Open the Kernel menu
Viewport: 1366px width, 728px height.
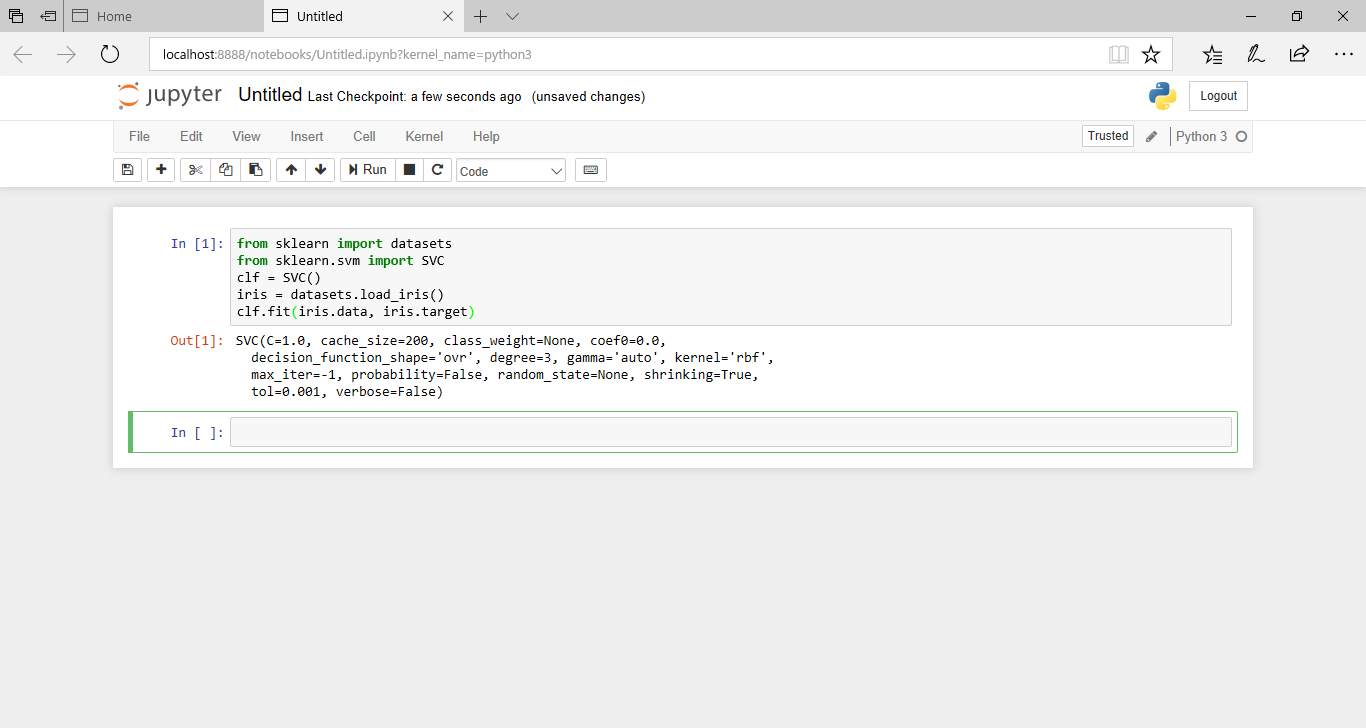pos(423,136)
